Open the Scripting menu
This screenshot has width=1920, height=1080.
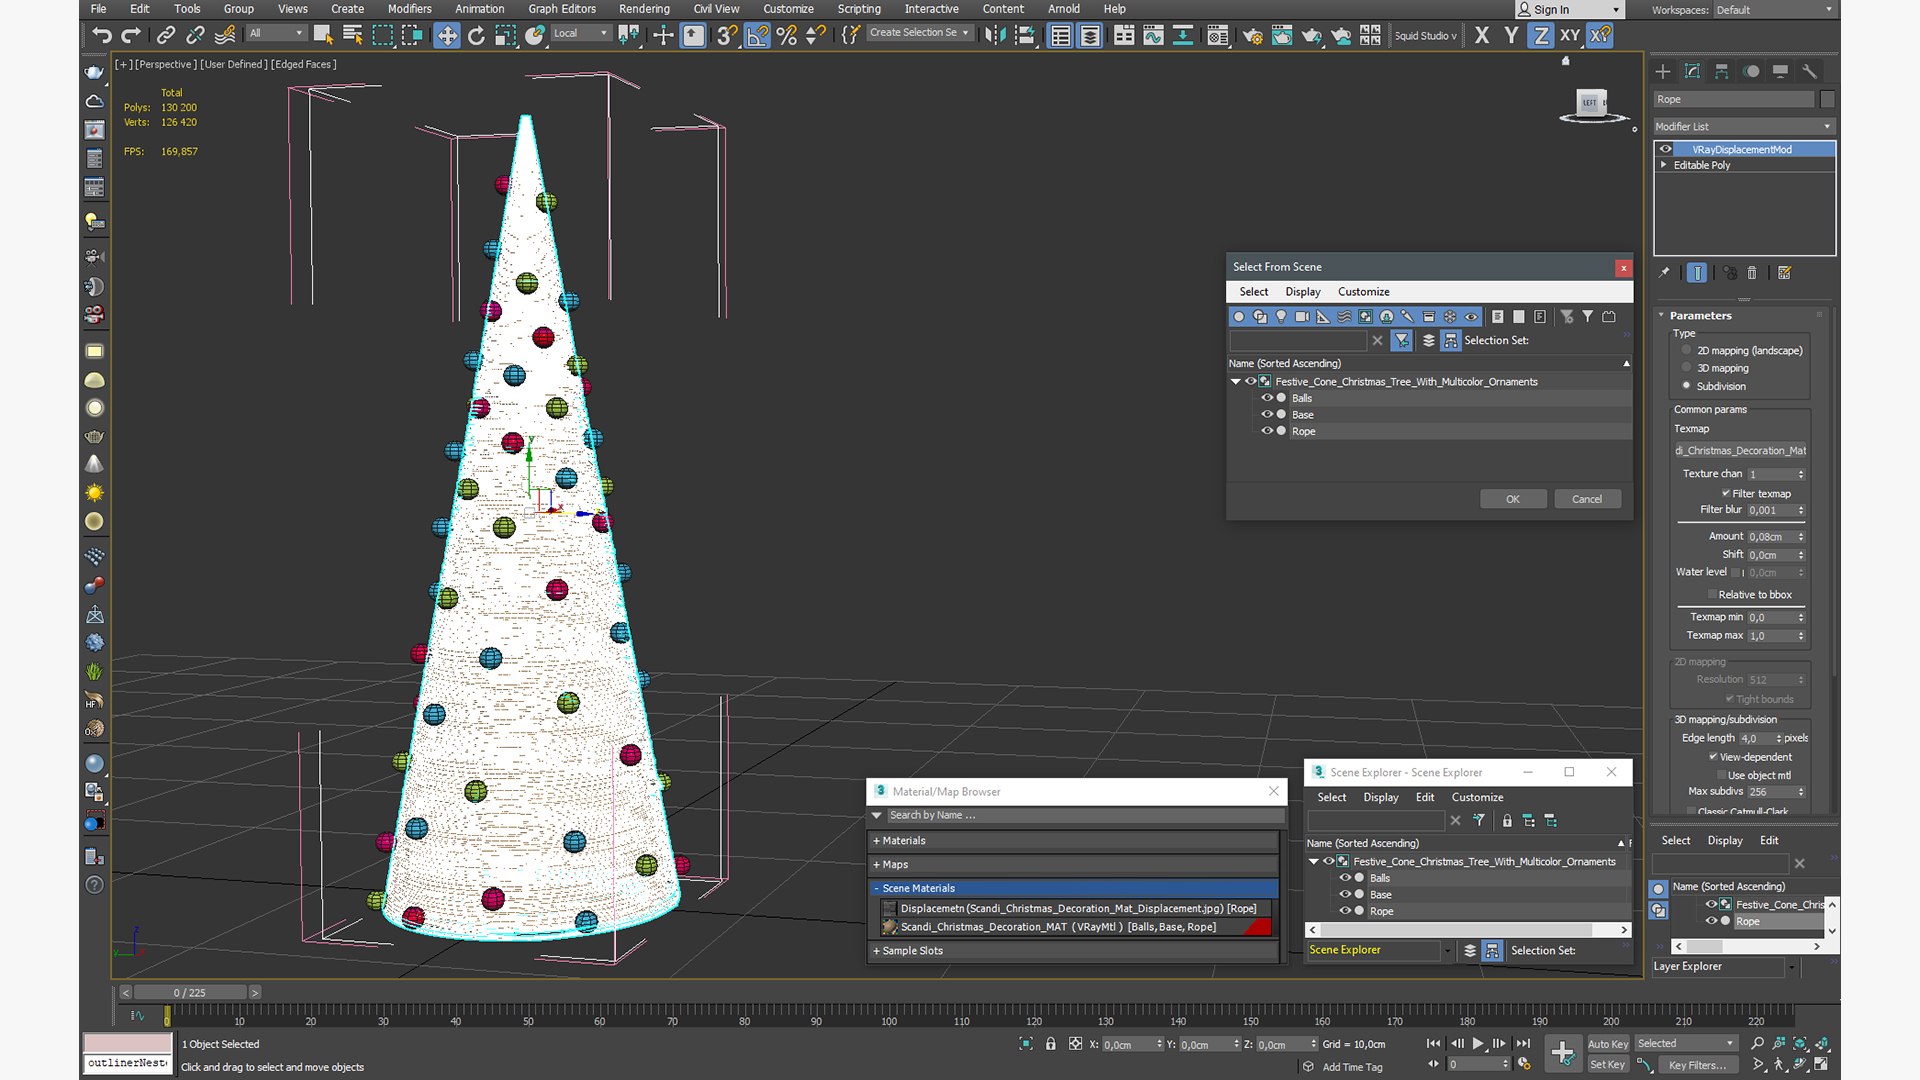(859, 9)
